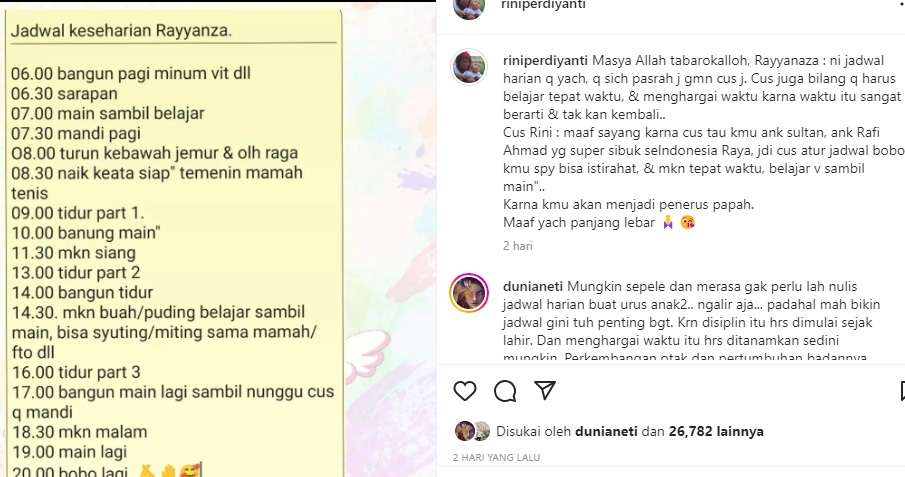Open dunianeti profile picture with story ring
905x477 pixels.
click(x=469, y=293)
